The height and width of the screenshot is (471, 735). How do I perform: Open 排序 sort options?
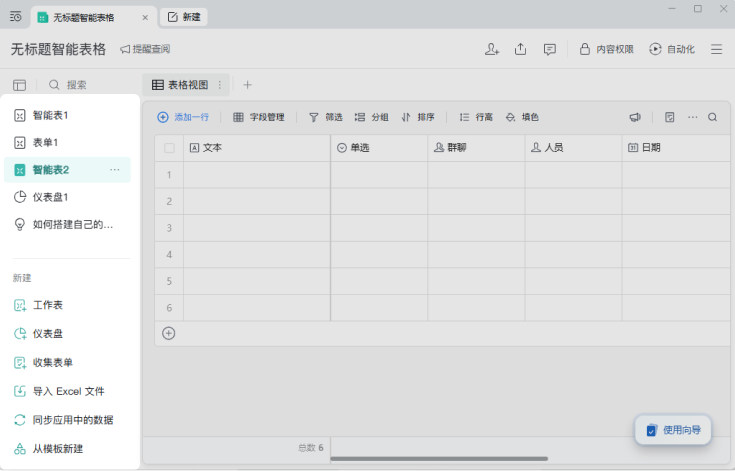click(418, 117)
